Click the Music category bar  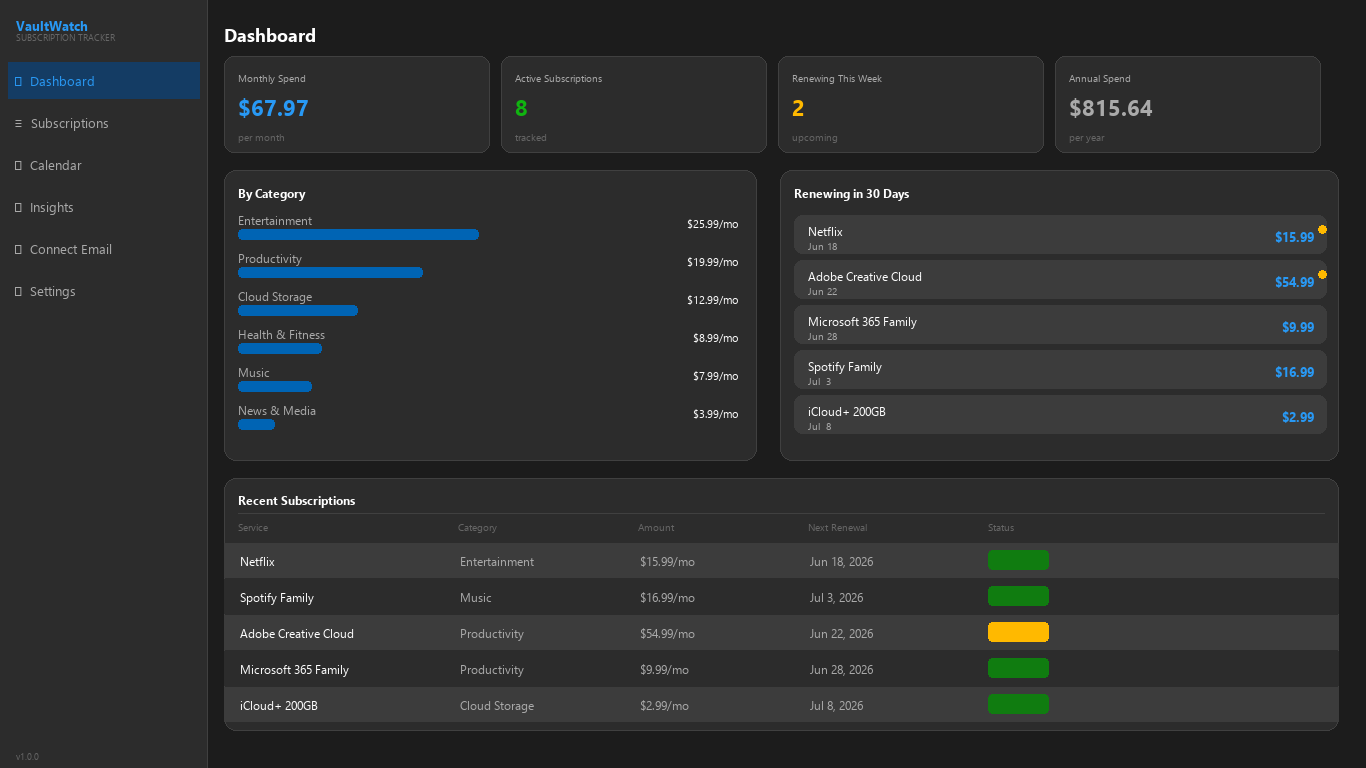click(275, 387)
